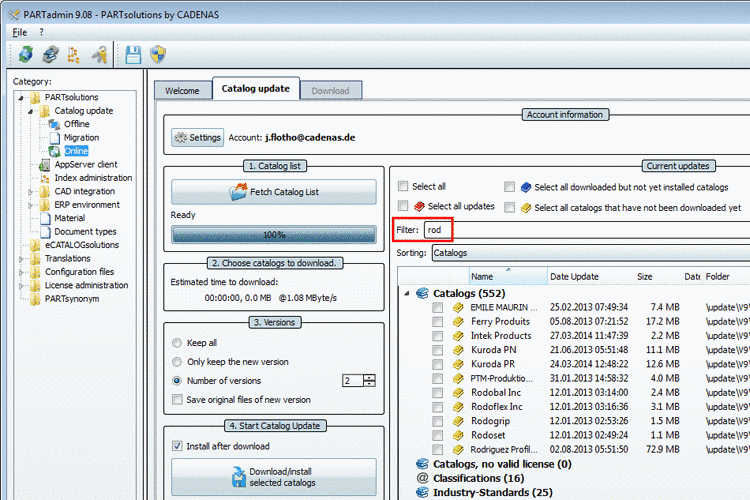Open the Sorting Catalogs dropdown
The height and width of the screenshot is (500, 750).
click(591, 253)
